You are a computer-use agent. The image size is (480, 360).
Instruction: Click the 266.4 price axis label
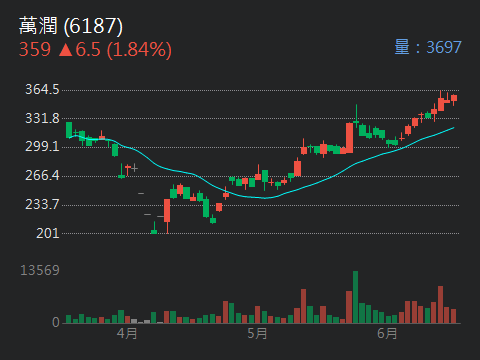pyautogui.click(x=42, y=175)
